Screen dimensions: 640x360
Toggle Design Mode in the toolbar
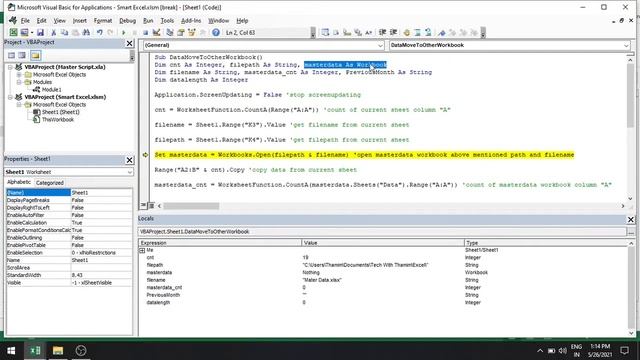[156, 32]
